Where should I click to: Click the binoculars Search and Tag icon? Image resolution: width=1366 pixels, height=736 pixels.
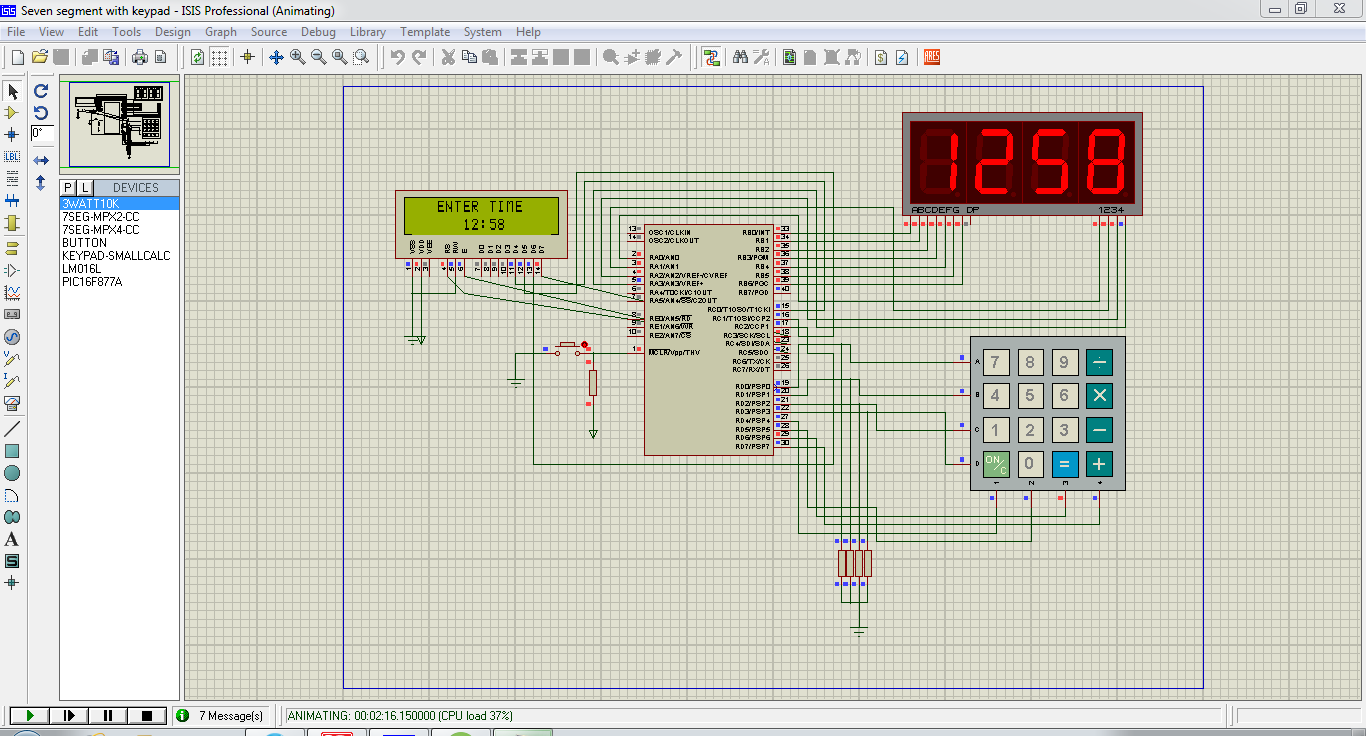(740, 57)
